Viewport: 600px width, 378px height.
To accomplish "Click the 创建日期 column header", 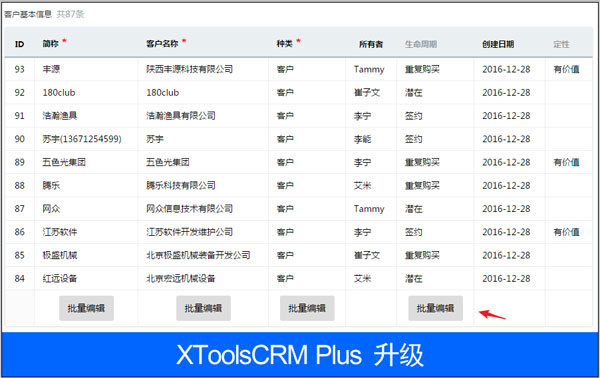I will click(498, 44).
